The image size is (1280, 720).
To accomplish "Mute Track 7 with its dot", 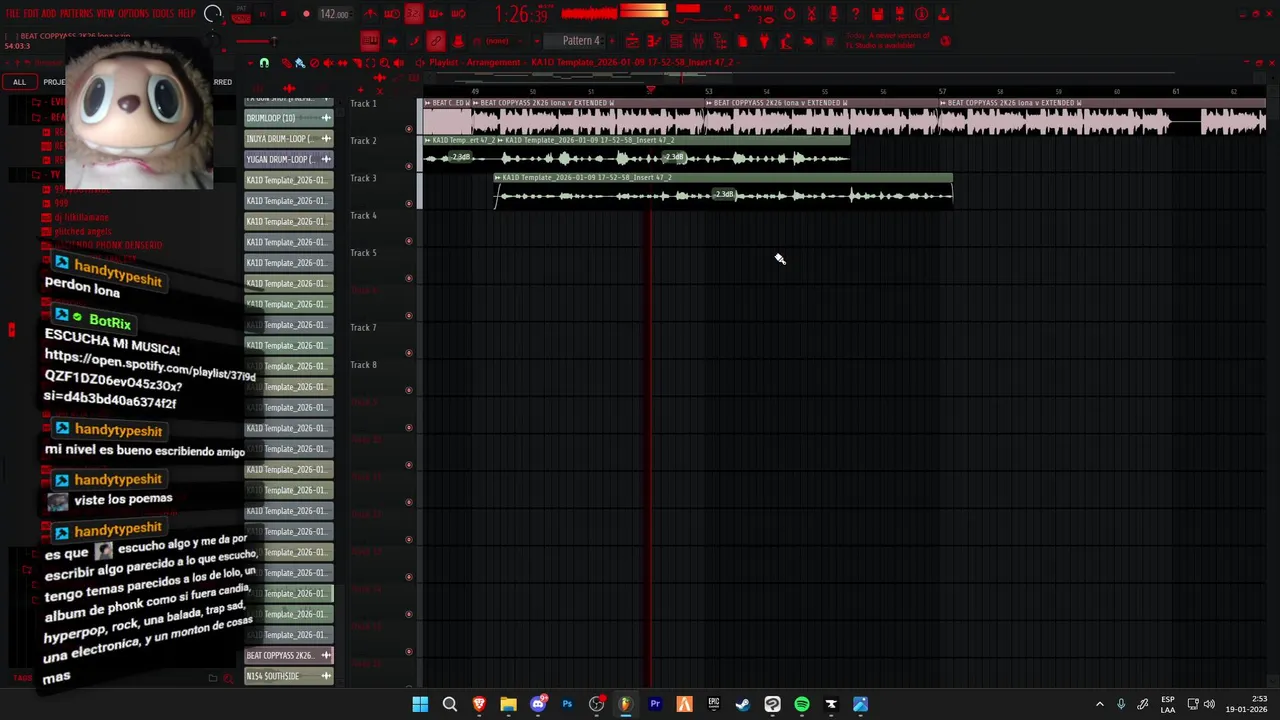I will [x=409, y=353].
